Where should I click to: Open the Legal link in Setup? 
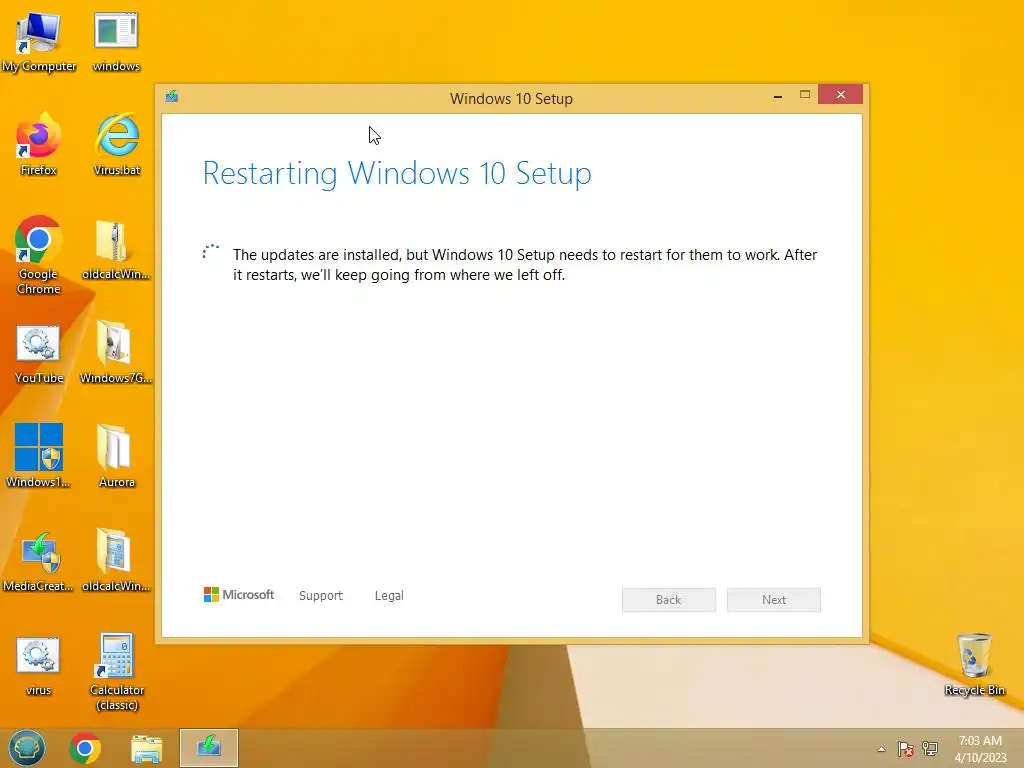click(389, 596)
